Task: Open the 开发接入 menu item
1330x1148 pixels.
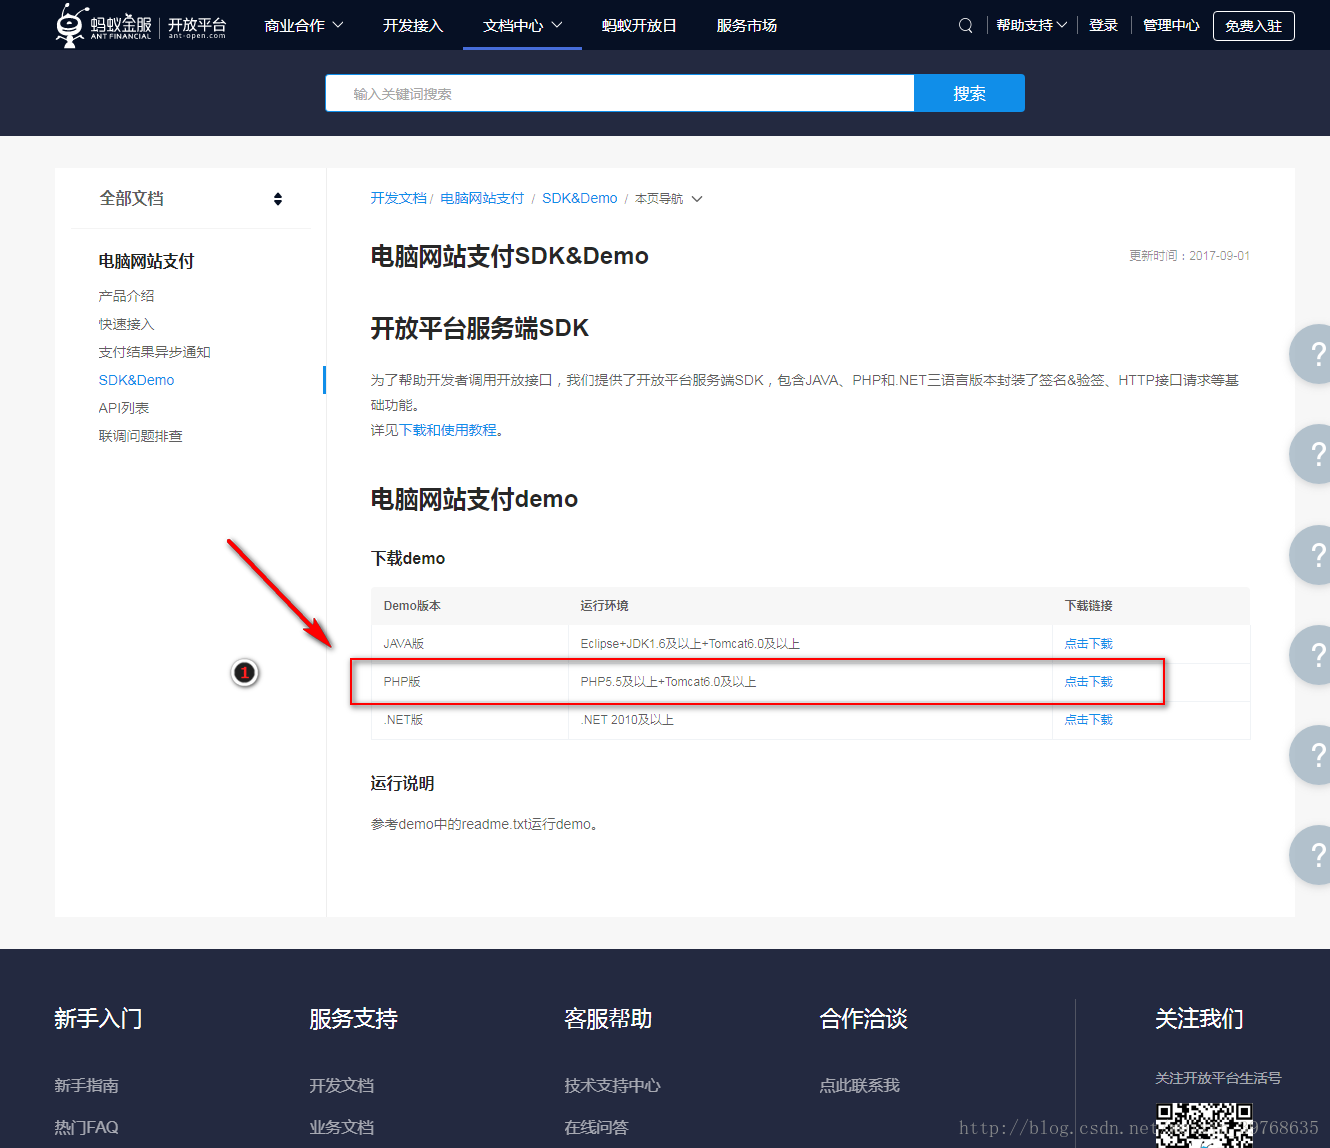Action: tap(413, 25)
